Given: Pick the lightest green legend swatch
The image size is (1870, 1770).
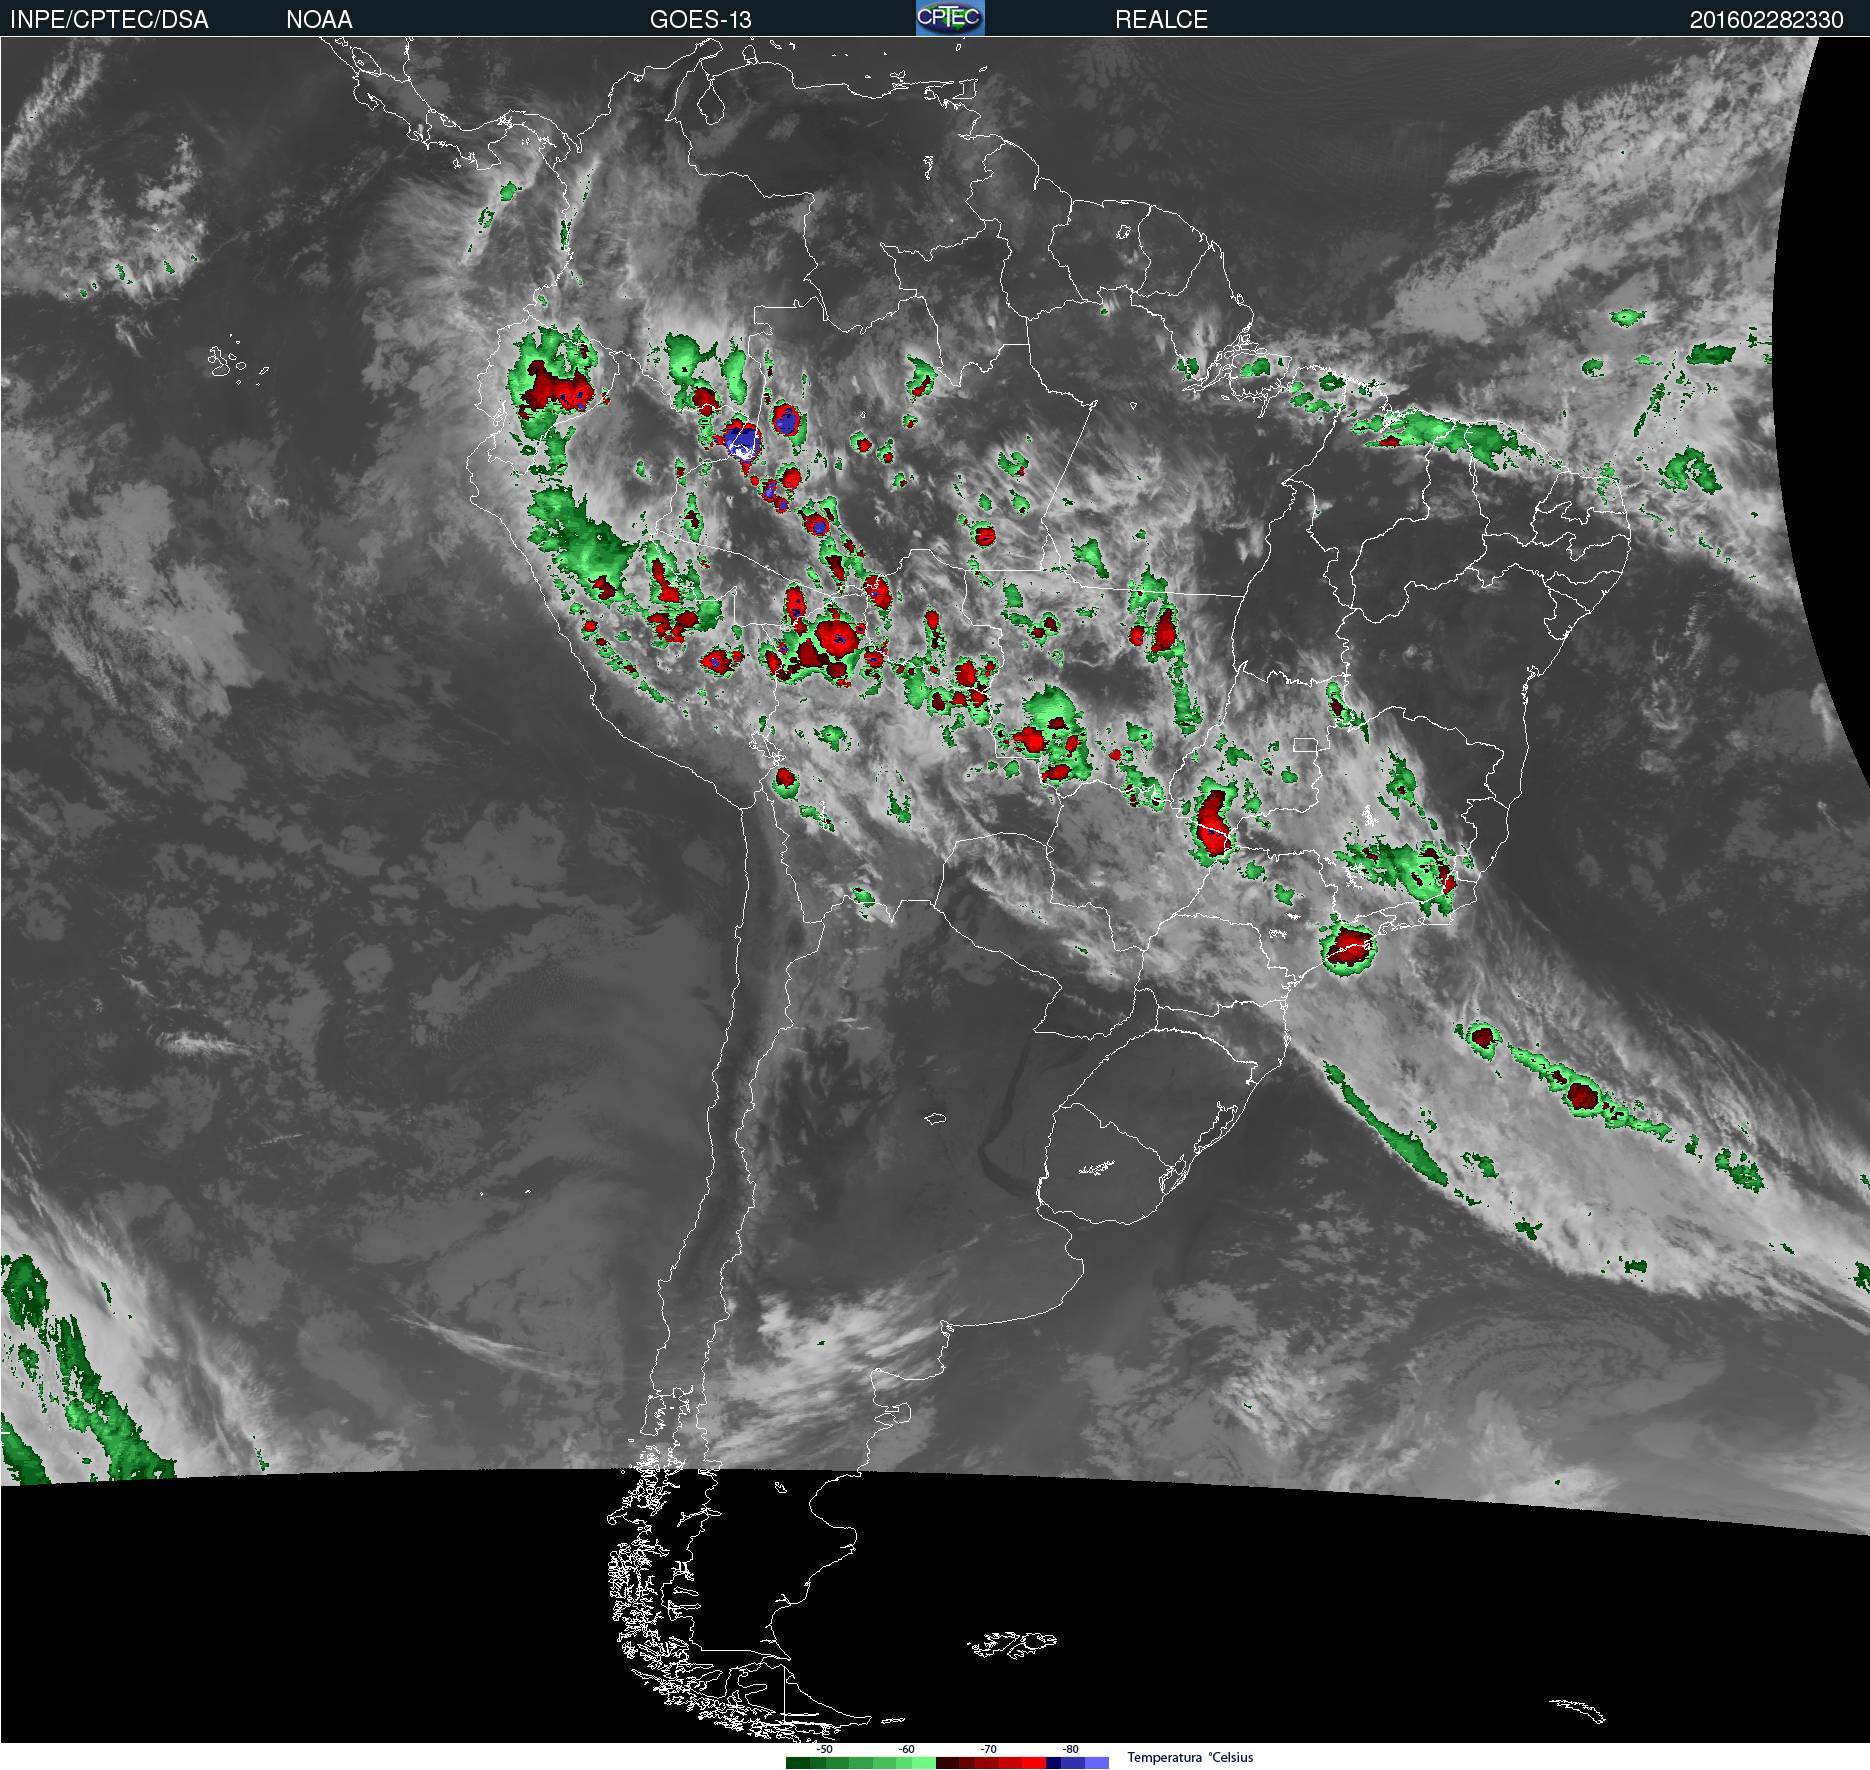Looking at the screenshot, I should 924,1763.
